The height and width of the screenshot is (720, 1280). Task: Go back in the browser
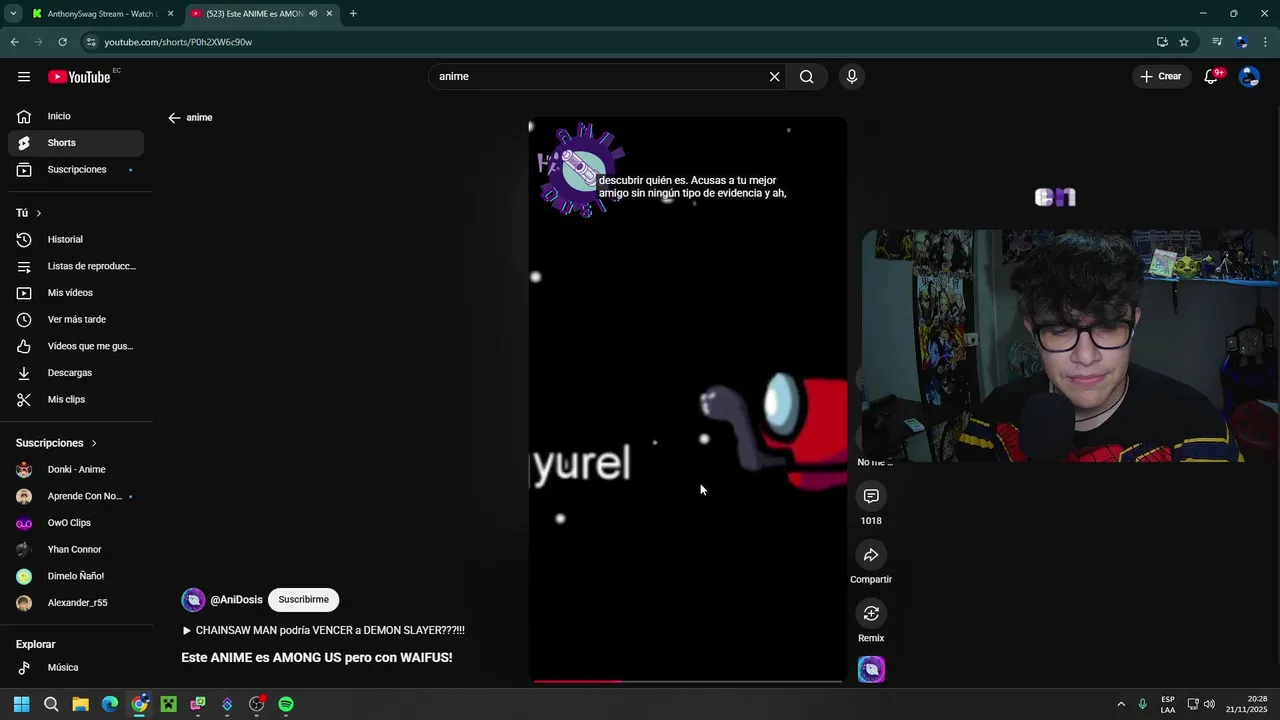point(14,42)
